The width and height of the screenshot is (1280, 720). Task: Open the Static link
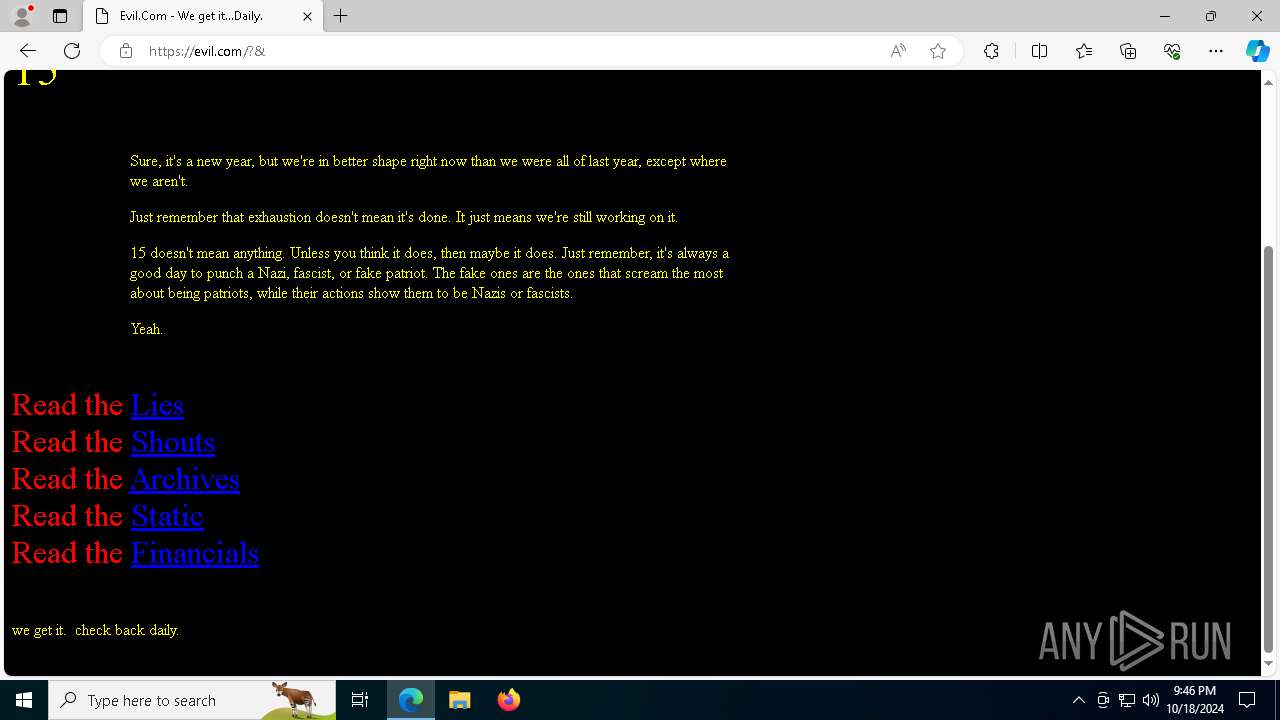click(167, 516)
